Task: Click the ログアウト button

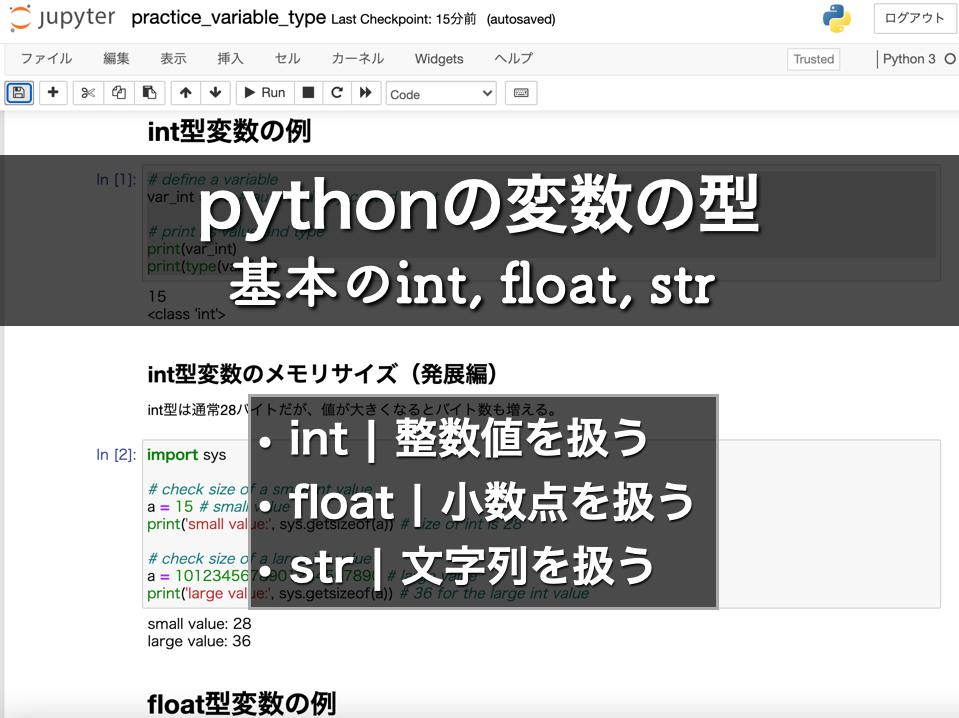Action: point(913,18)
